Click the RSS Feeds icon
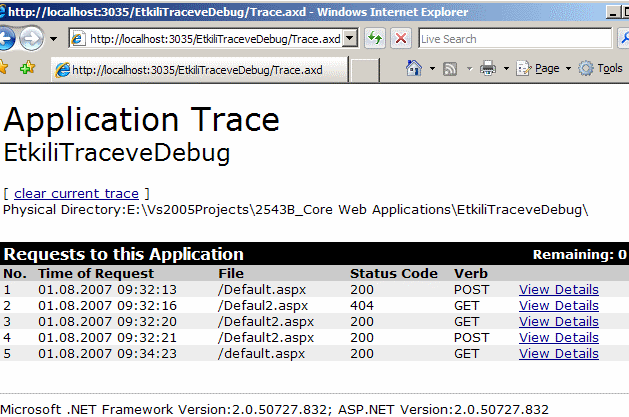Image resolution: width=629 pixels, height=417 pixels. (450, 69)
